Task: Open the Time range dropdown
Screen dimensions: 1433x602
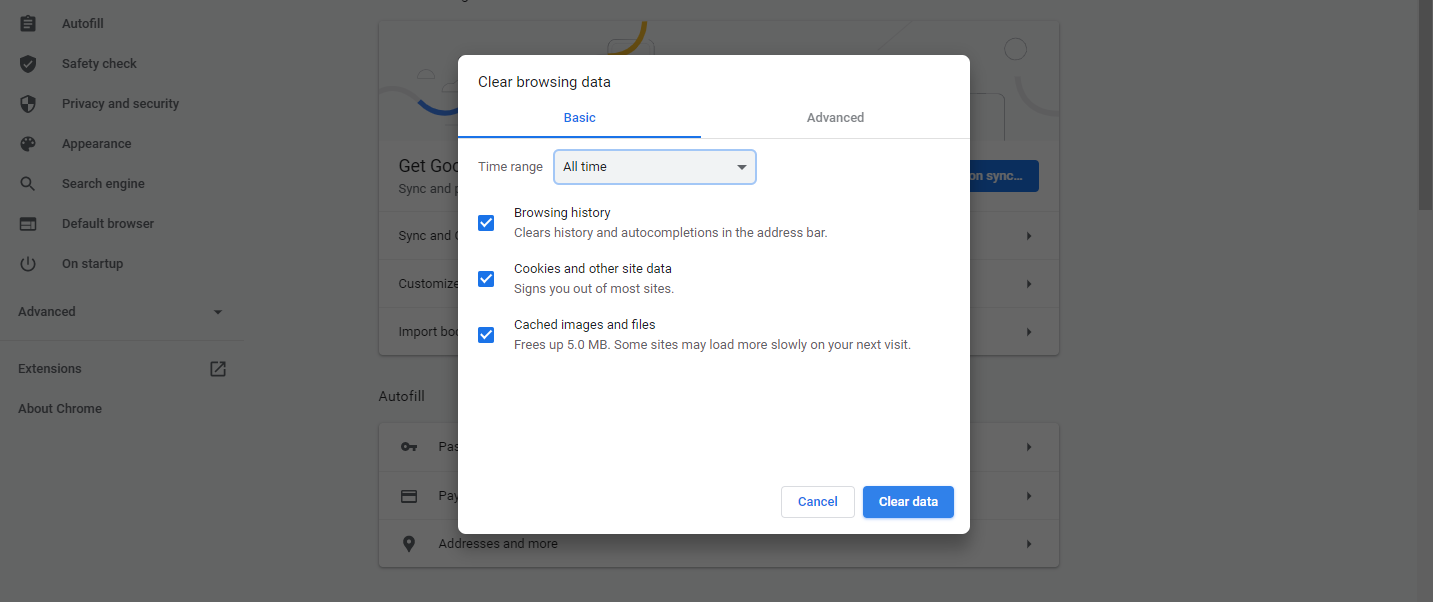Action: coord(654,167)
